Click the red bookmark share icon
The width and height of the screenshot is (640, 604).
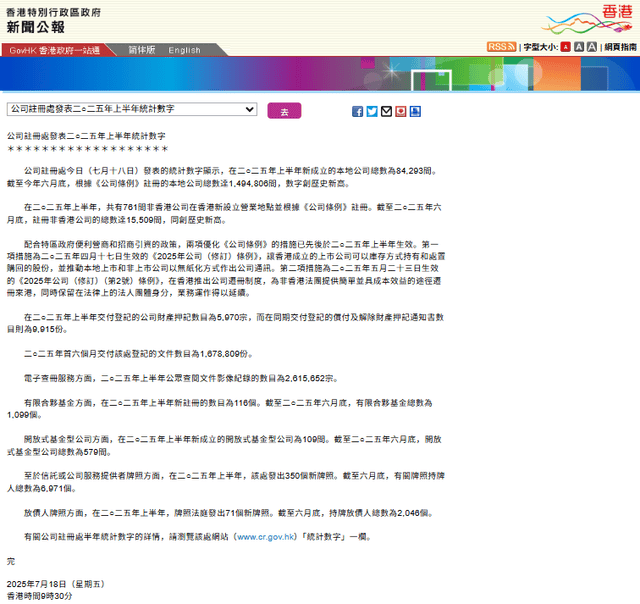tap(401, 111)
